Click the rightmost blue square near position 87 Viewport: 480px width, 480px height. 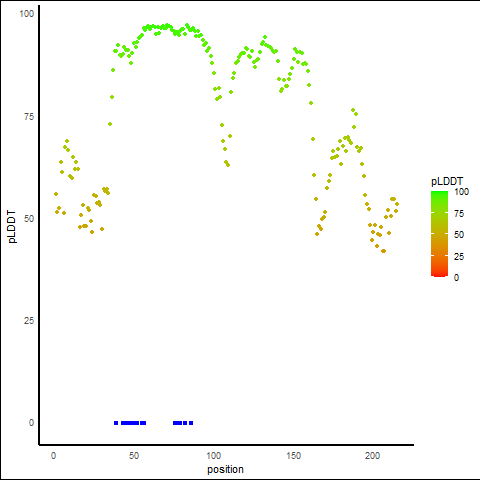pyautogui.click(x=191, y=423)
